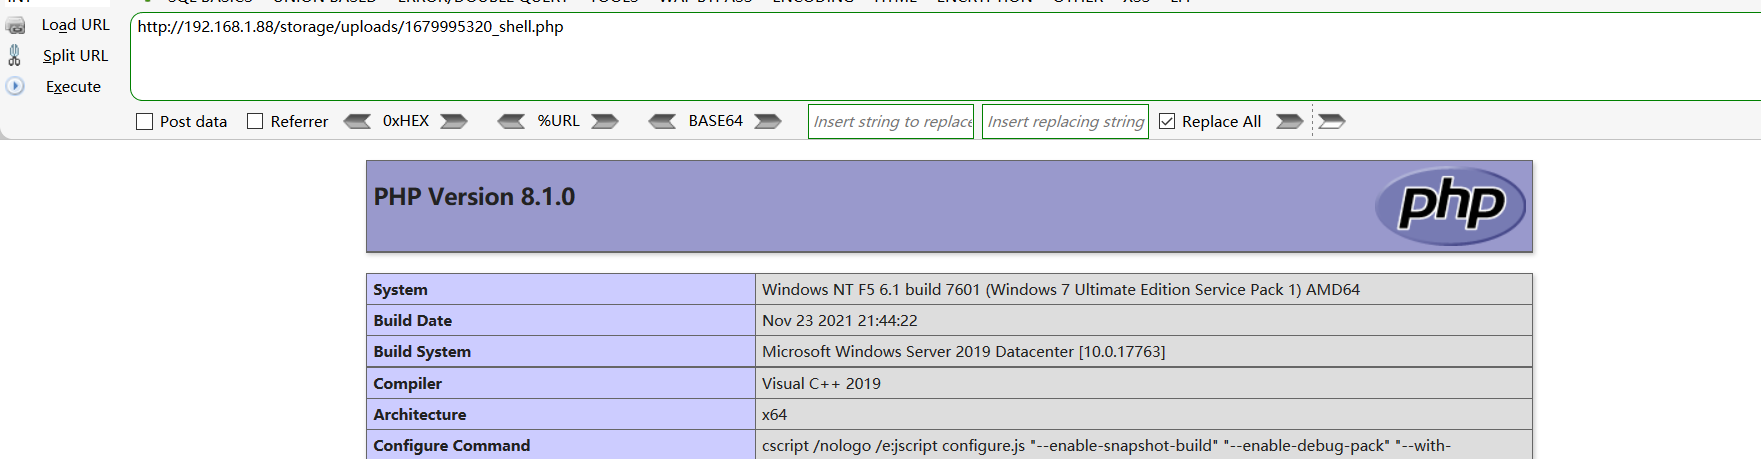
Task: Click the 'PHP Version 8.1.0' heading
Action: point(474,197)
